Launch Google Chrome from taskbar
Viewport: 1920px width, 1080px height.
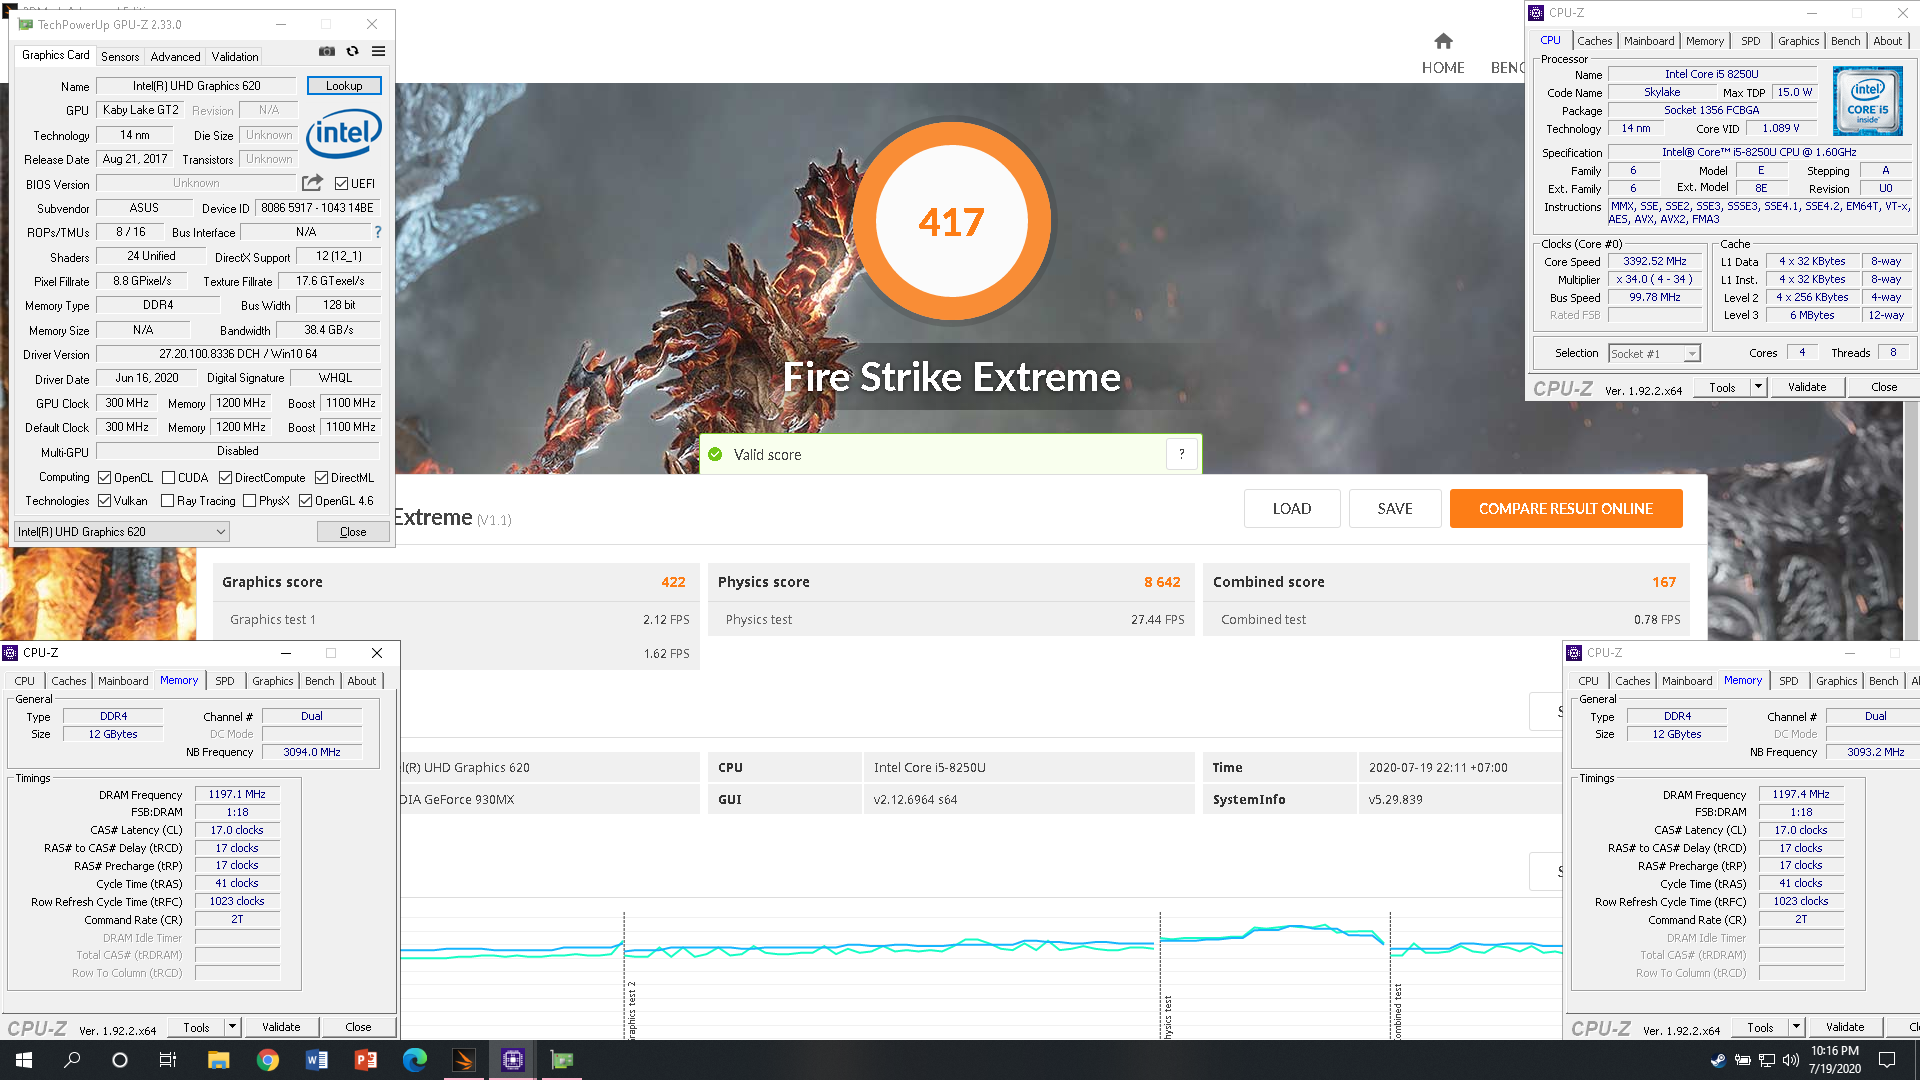point(267,1060)
